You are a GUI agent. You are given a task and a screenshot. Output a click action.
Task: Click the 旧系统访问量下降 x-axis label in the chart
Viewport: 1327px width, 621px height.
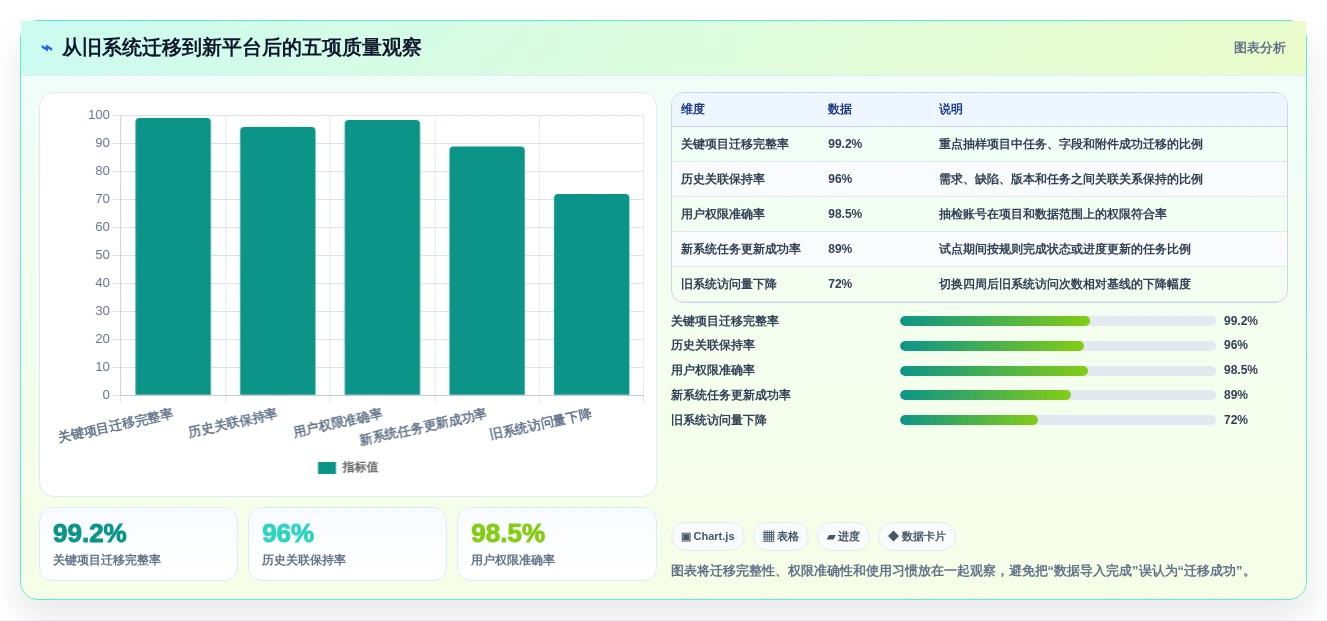coord(541,424)
